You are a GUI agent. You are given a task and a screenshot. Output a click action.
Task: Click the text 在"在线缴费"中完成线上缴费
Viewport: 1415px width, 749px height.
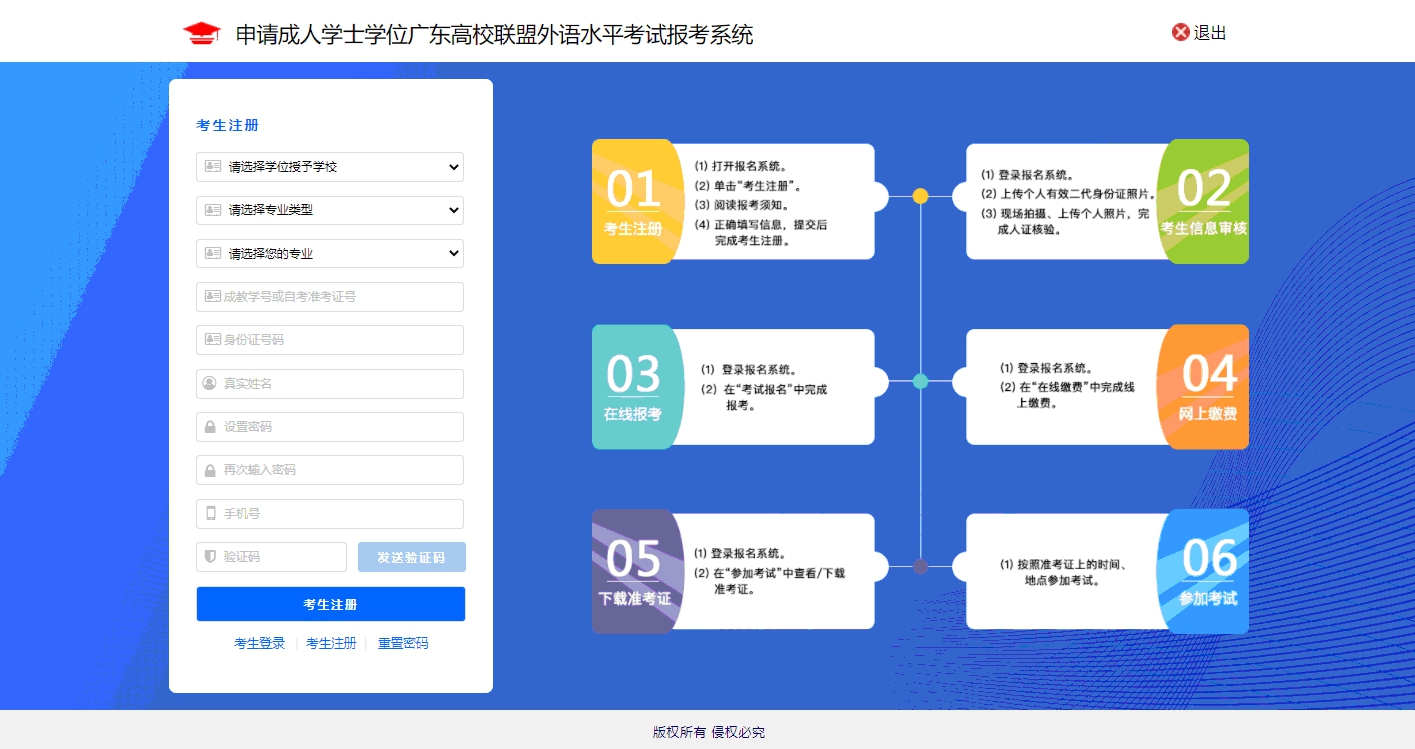click(1067, 395)
